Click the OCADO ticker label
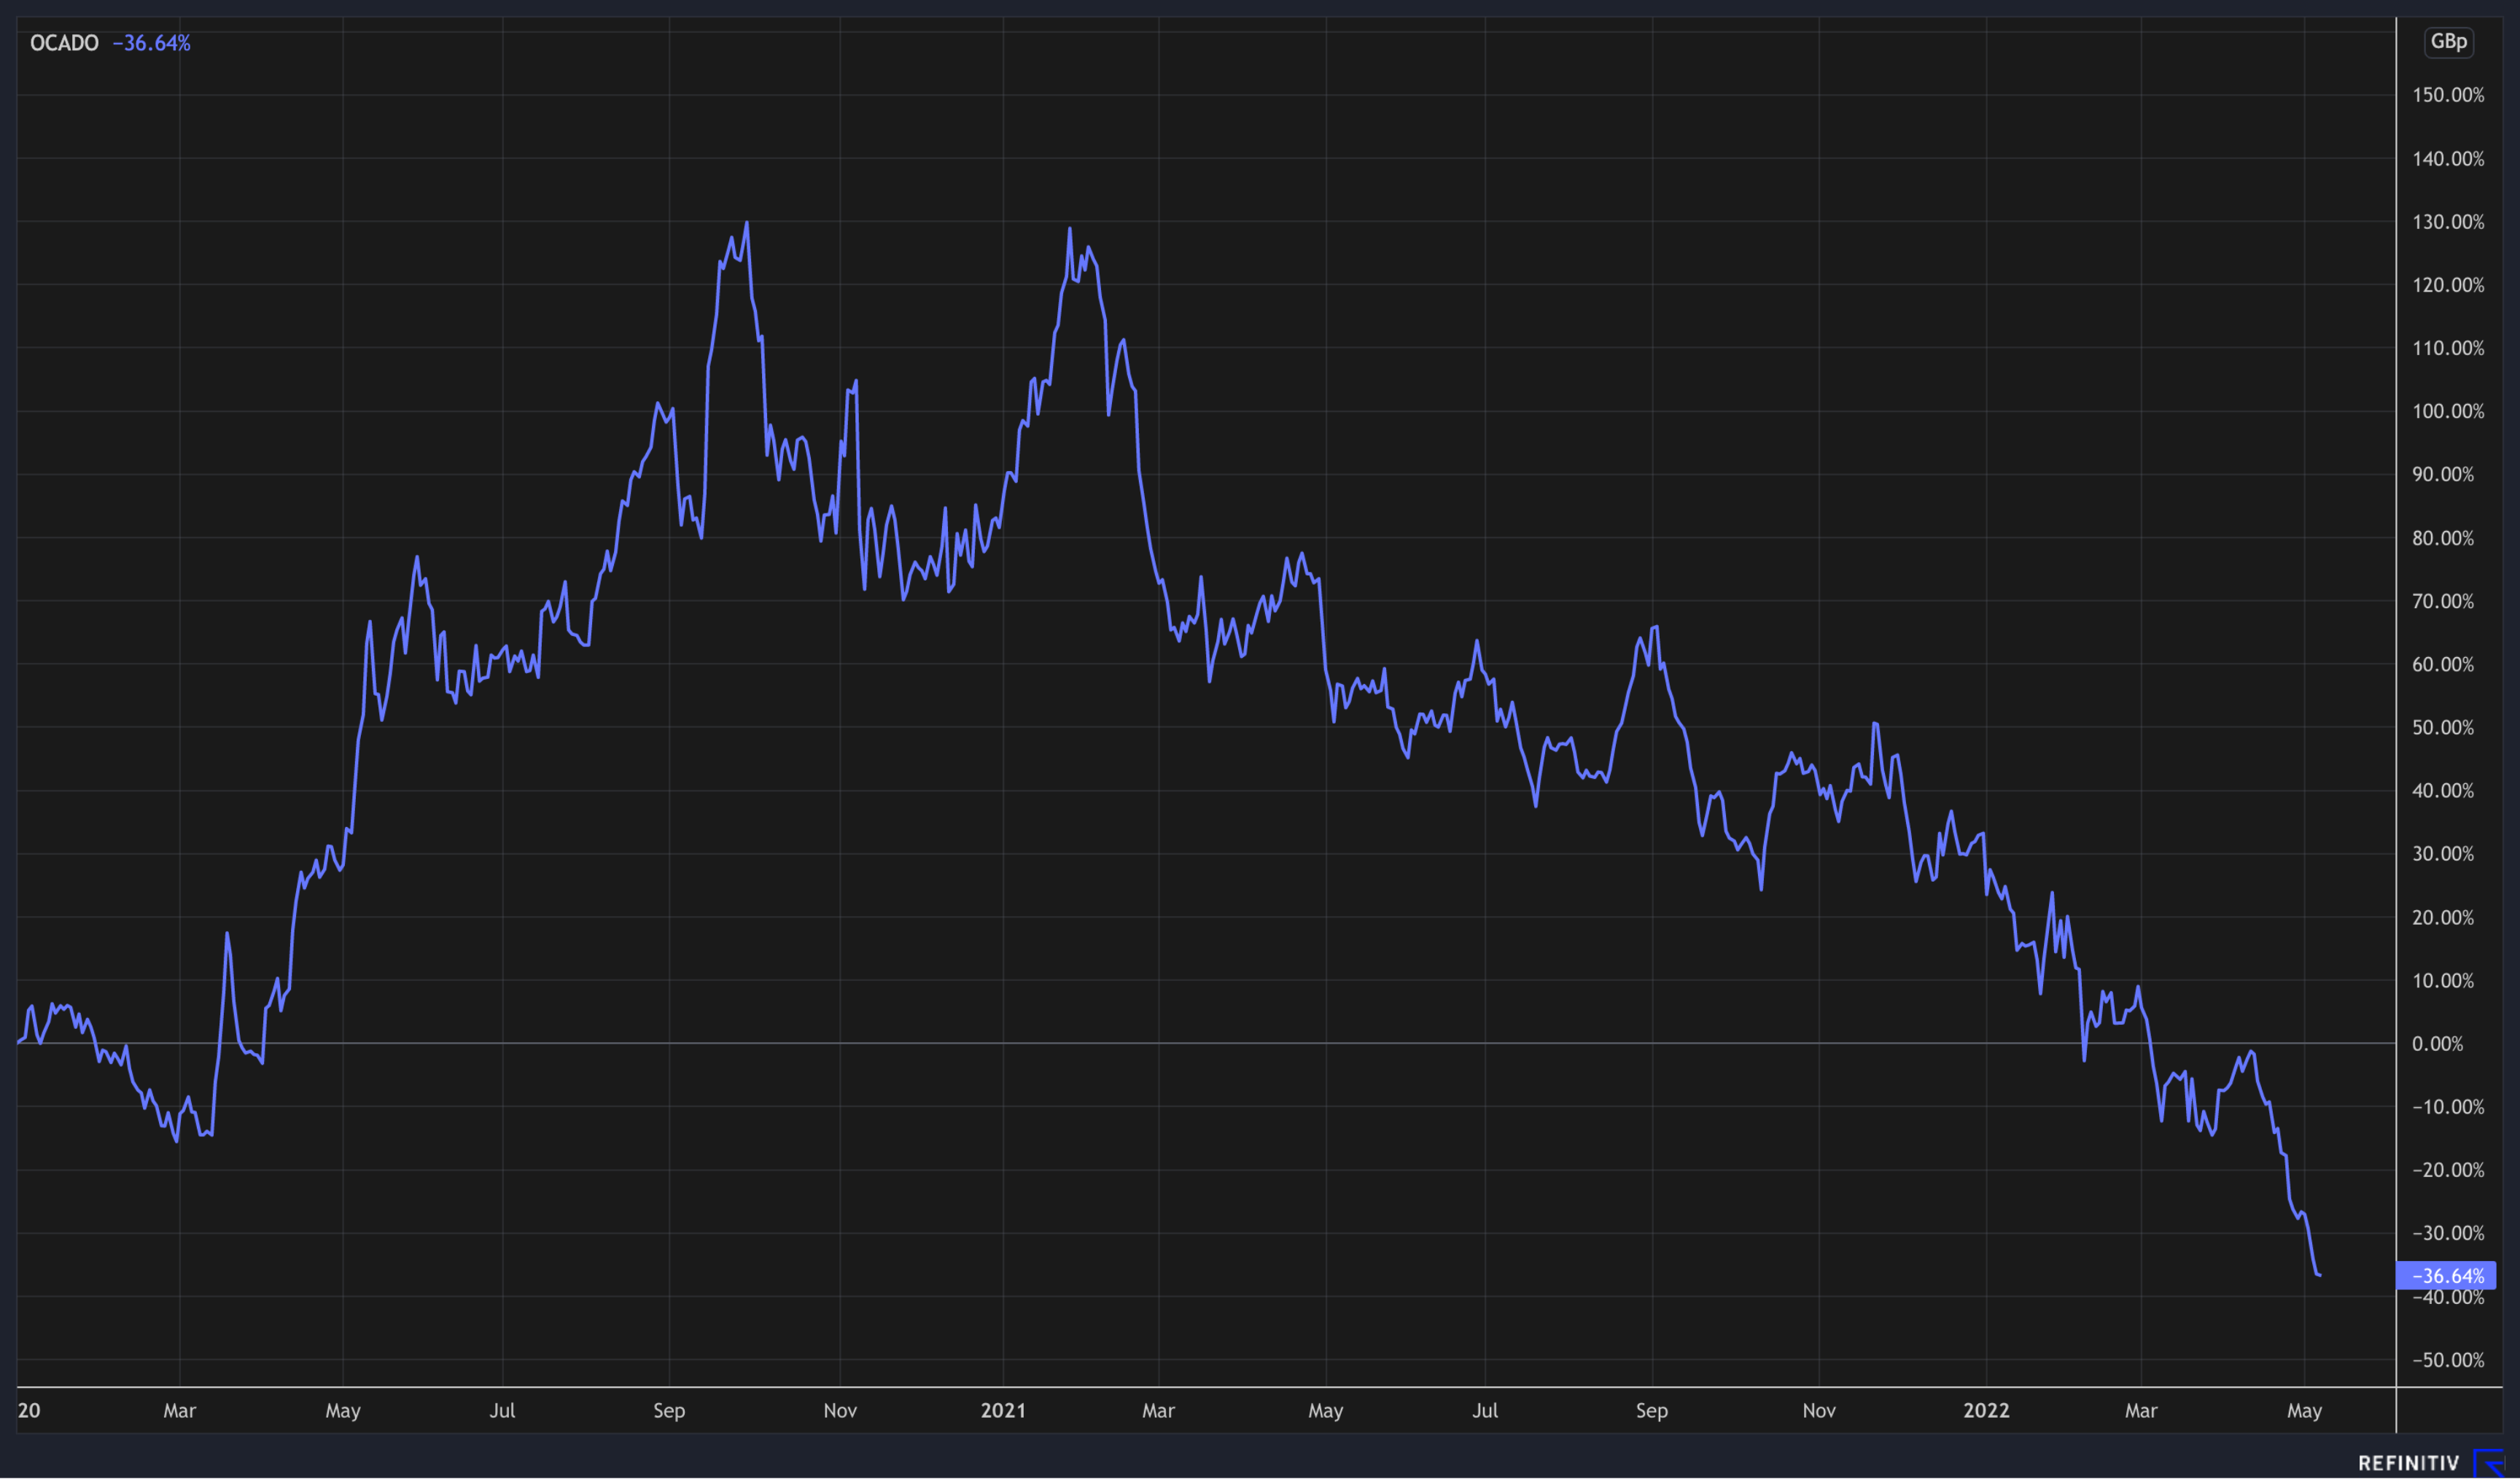This screenshot has width=2520, height=1479. click(64, 43)
